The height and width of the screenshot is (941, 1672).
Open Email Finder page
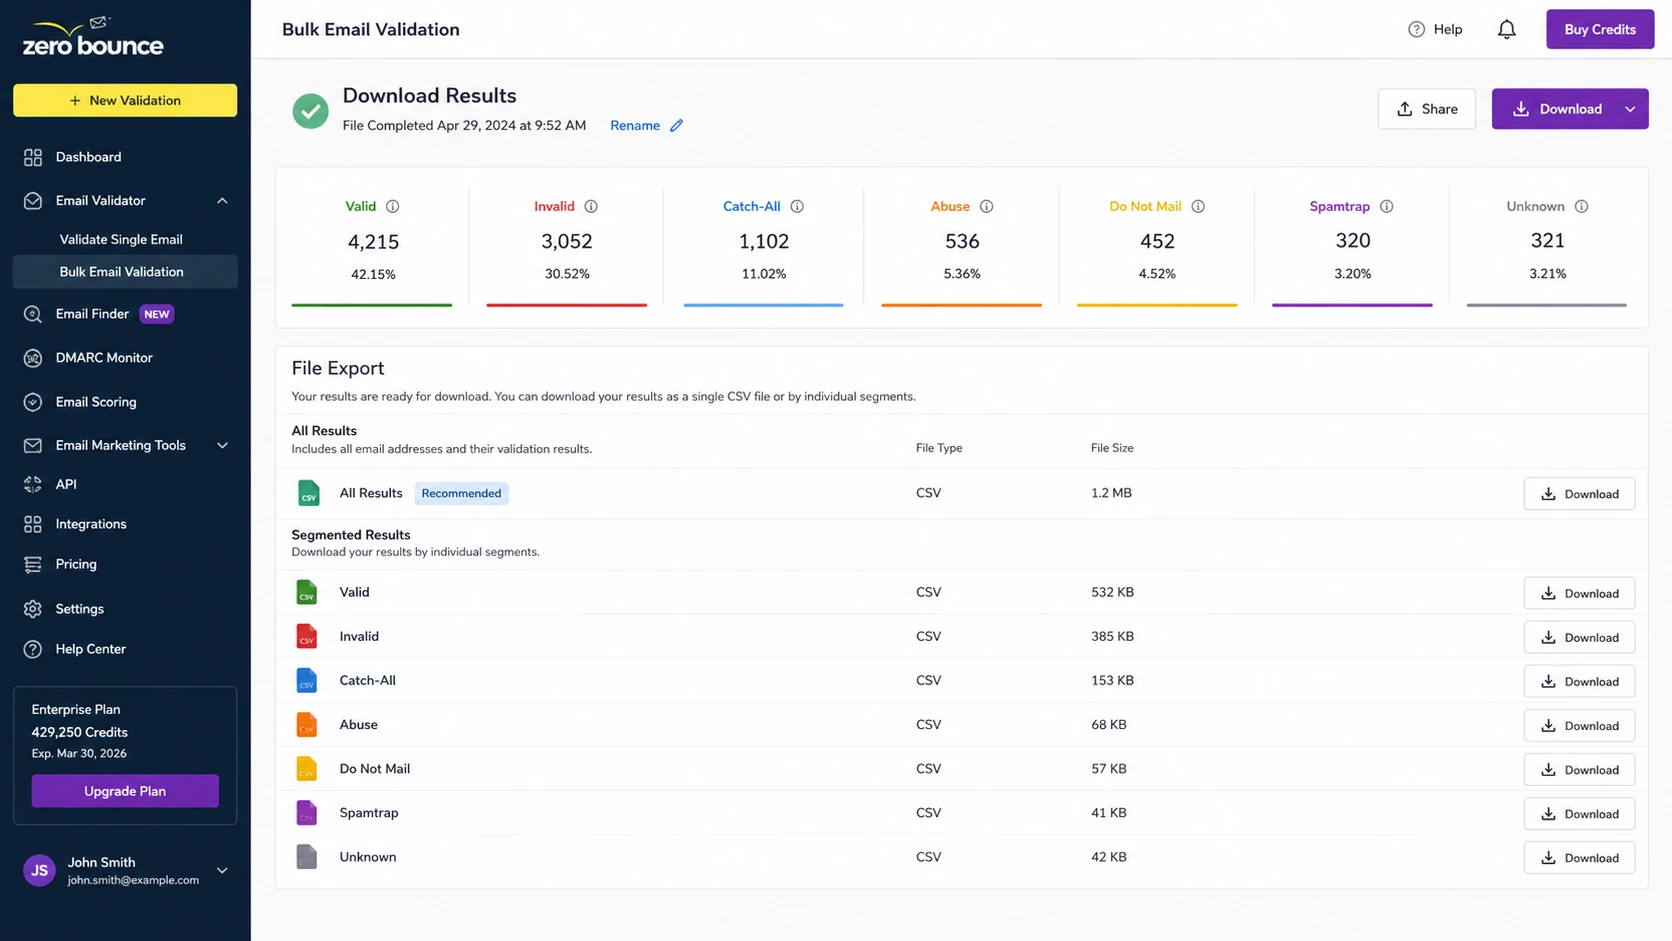pos(92,314)
